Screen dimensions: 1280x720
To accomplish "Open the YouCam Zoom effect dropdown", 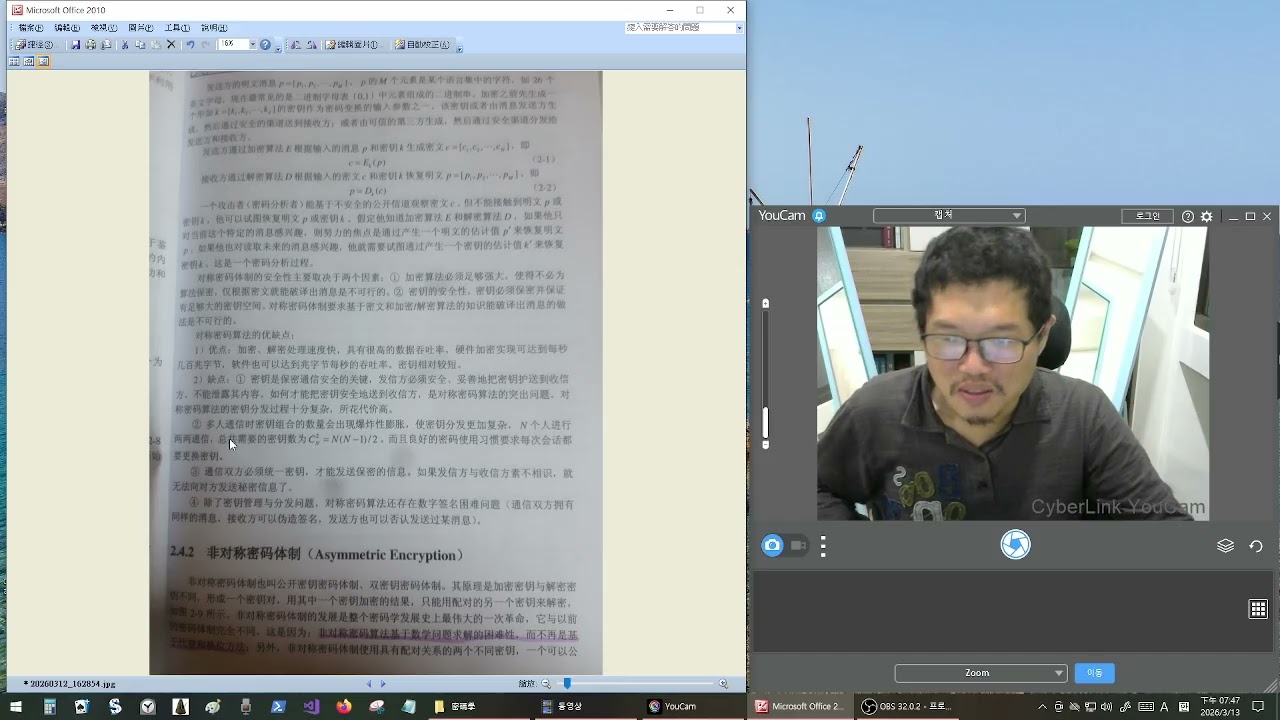I will [x=980, y=673].
